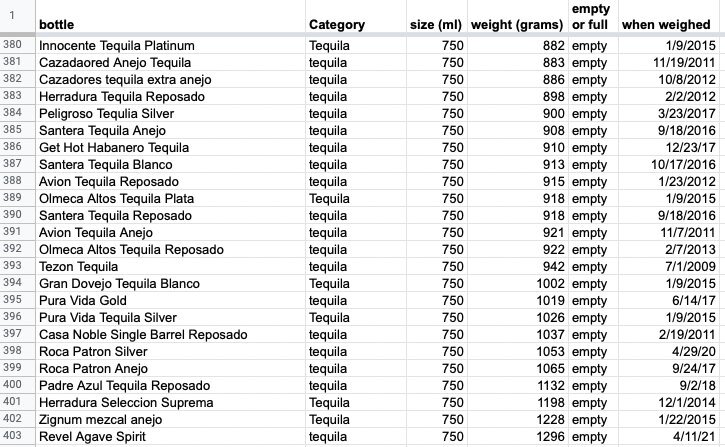The height and width of the screenshot is (447, 725).
Task: Click the "weight (grams)" header cell
Action: 517,24
